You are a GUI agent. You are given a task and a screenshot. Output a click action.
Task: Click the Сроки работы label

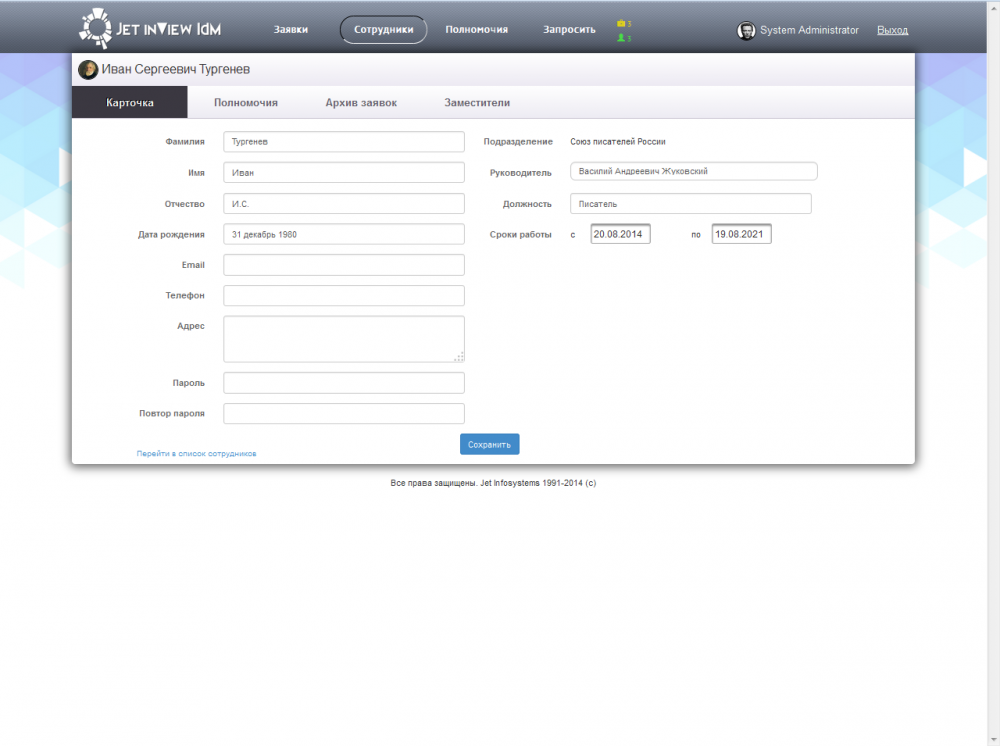click(x=520, y=235)
